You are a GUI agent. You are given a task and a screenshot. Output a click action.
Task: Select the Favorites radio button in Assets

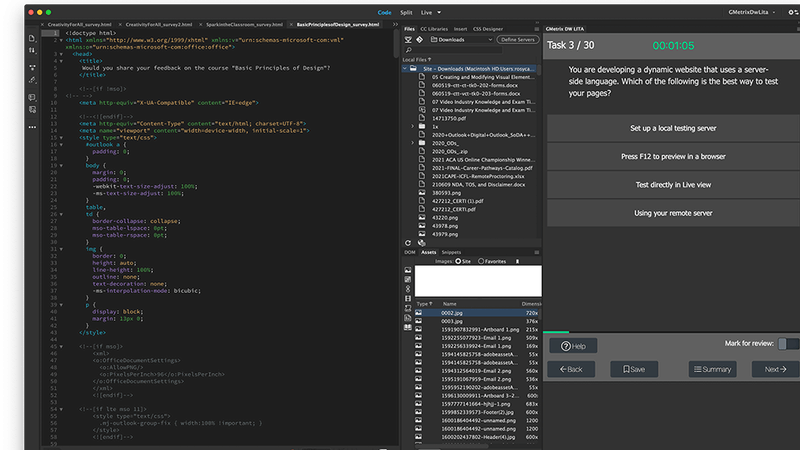(x=481, y=261)
